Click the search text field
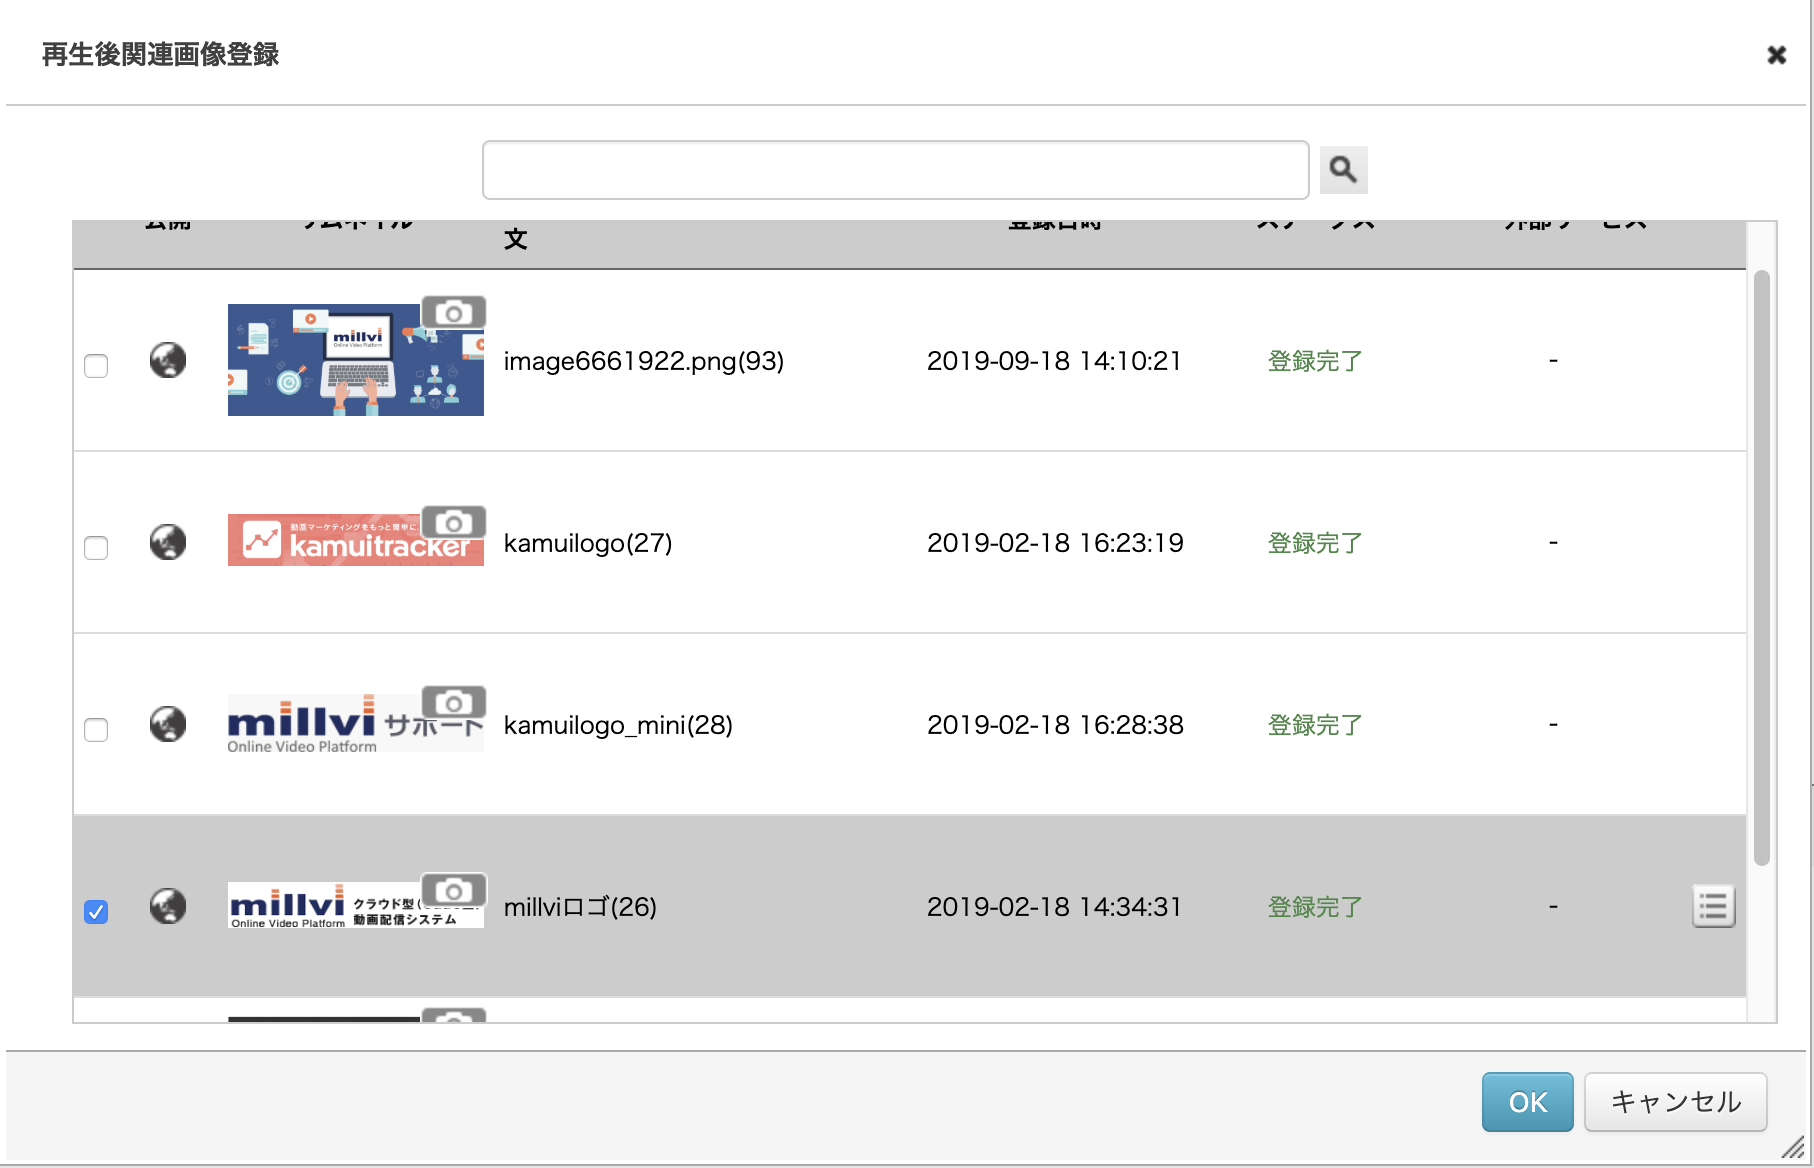 tap(896, 170)
